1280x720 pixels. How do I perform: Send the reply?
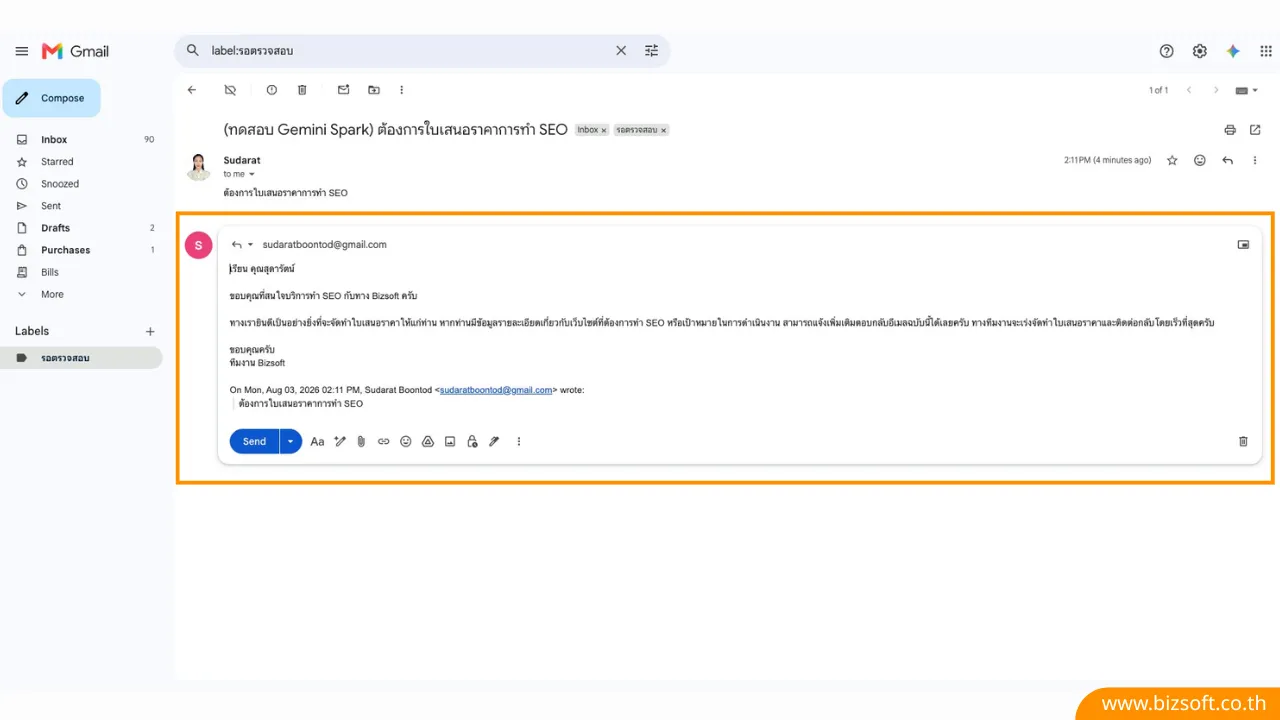[x=254, y=441]
